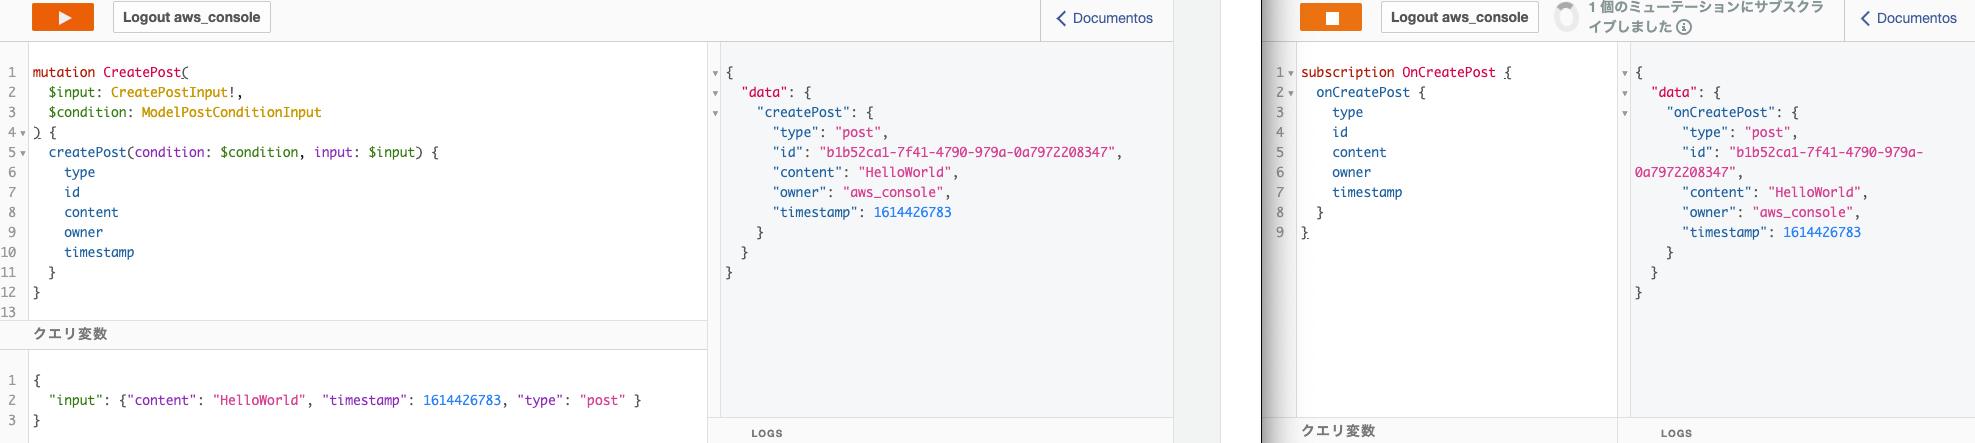Image resolution: width=1975 pixels, height=443 pixels.
Task: Open the left Documentos panel
Action: (x=1104, y=18)
